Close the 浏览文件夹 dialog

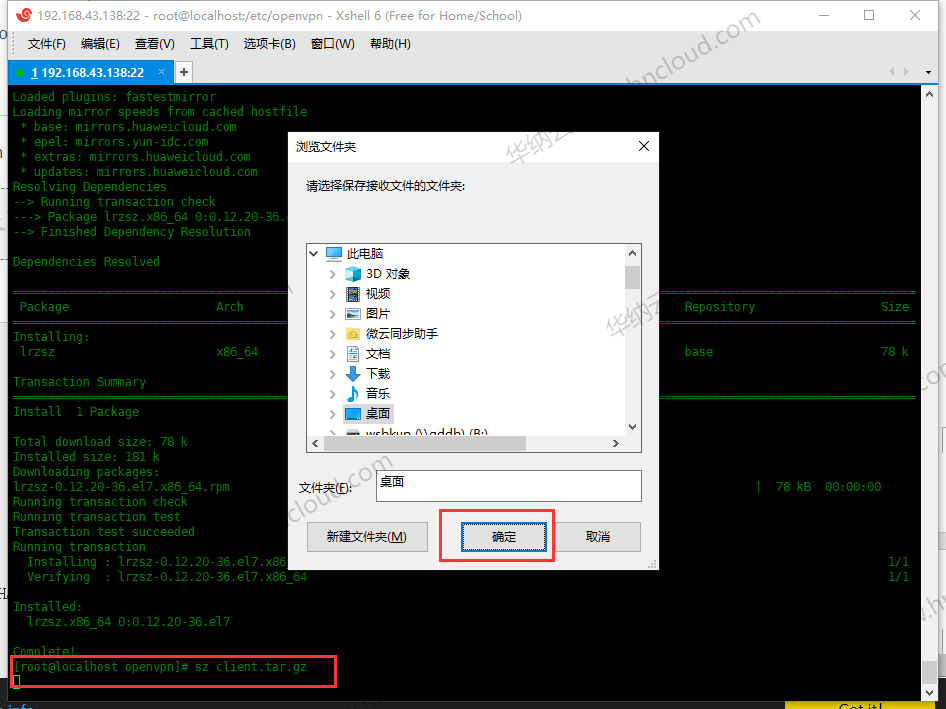(644, 146)
